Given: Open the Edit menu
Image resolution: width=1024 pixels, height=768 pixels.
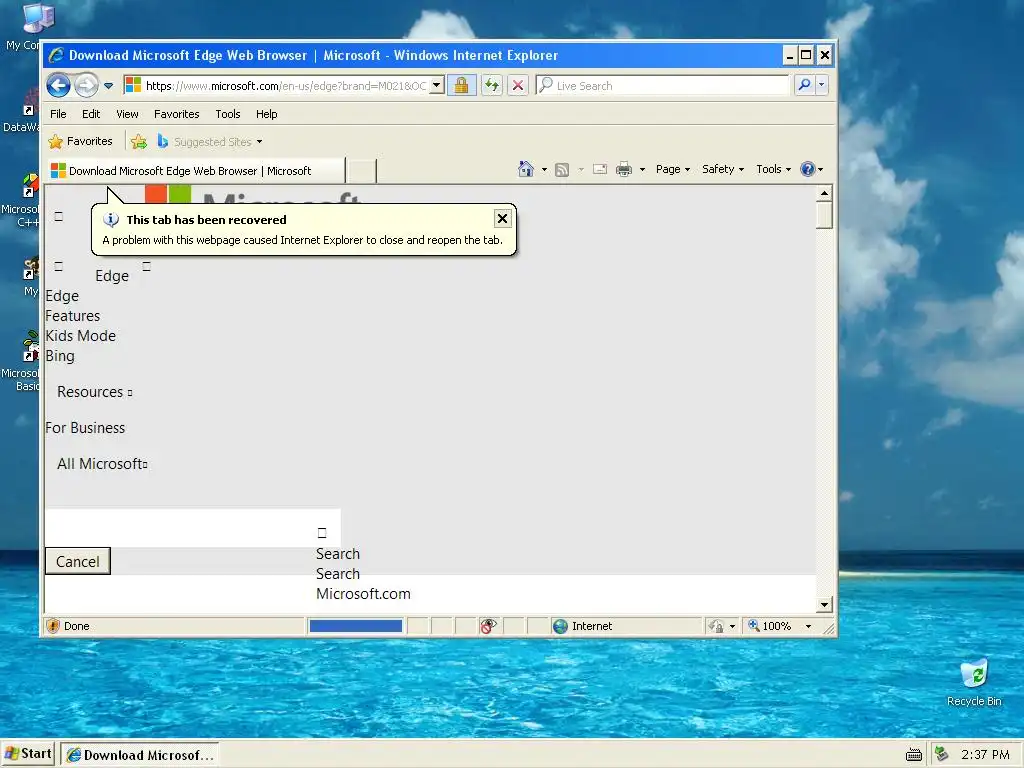Looking at the screenshot, I should coord(91,114).
